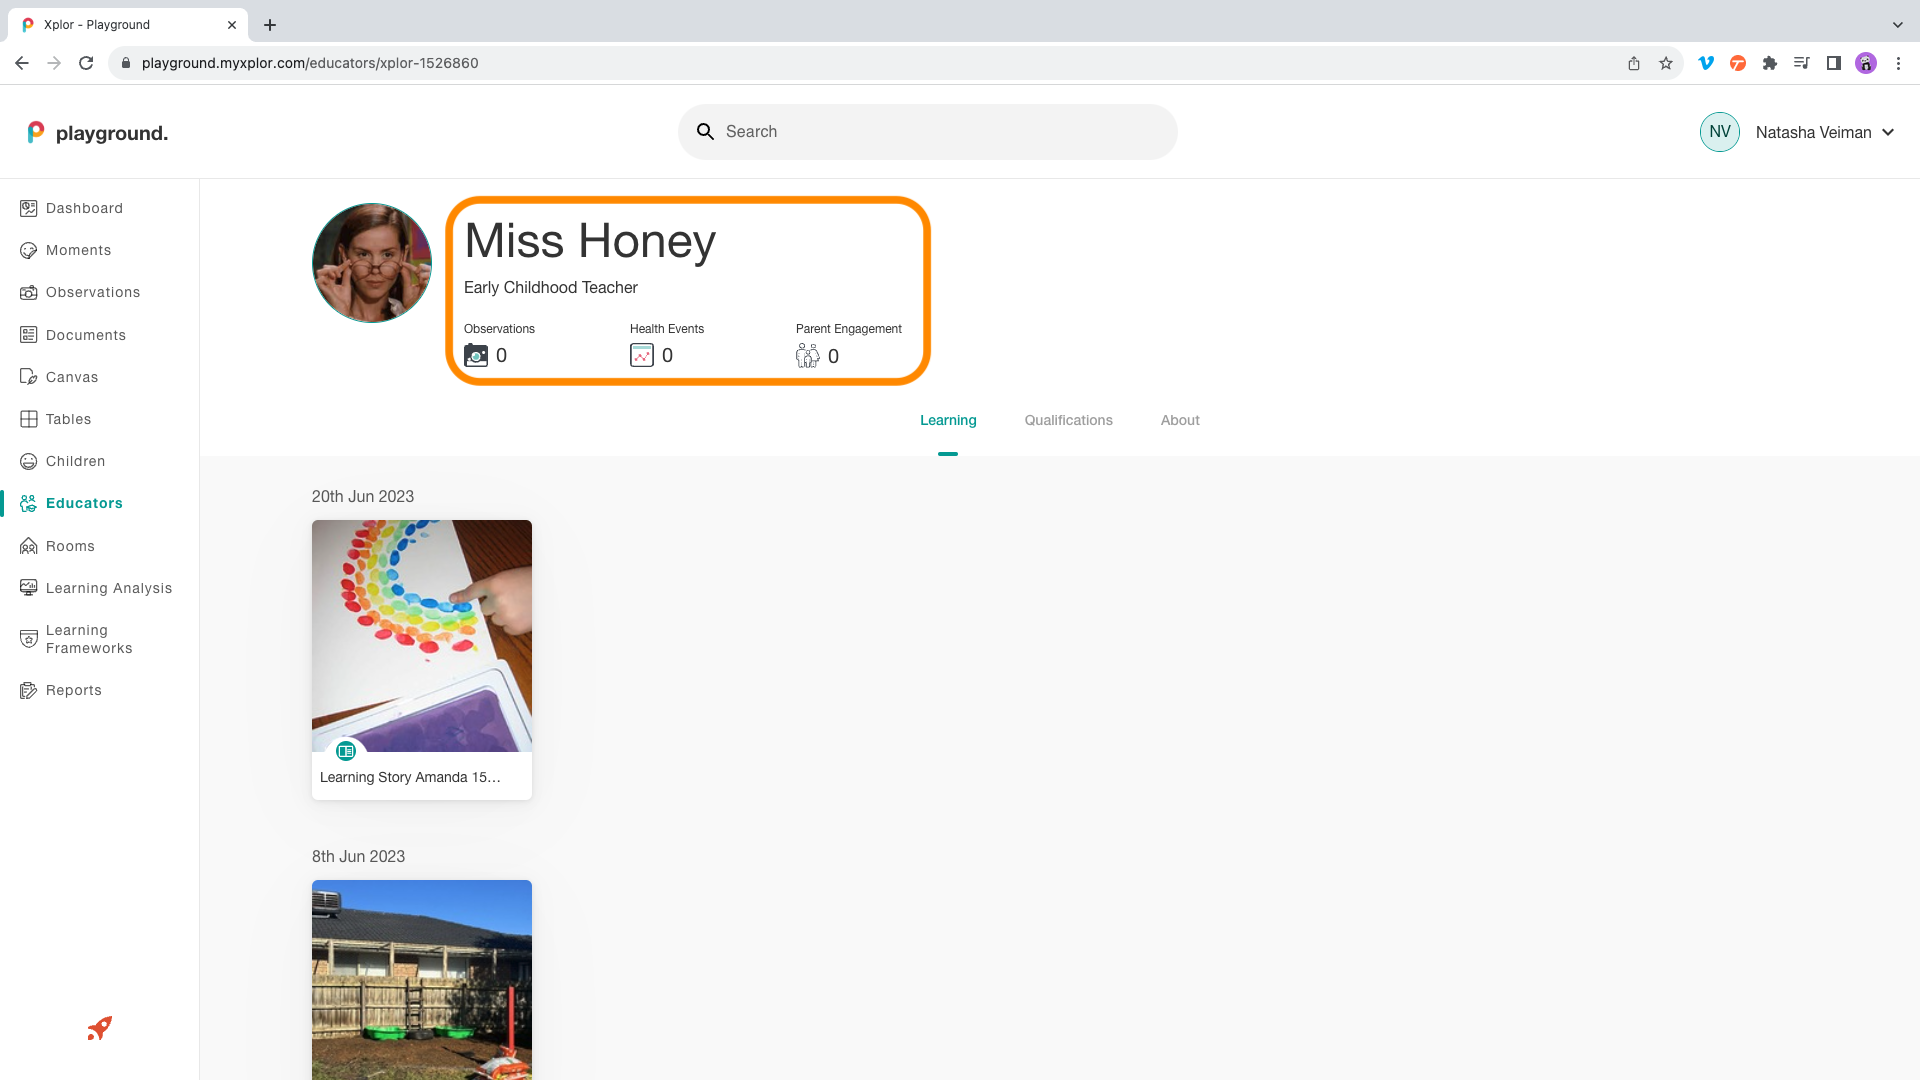Open the Canvas sidebar icon

[x=28, y=377]
